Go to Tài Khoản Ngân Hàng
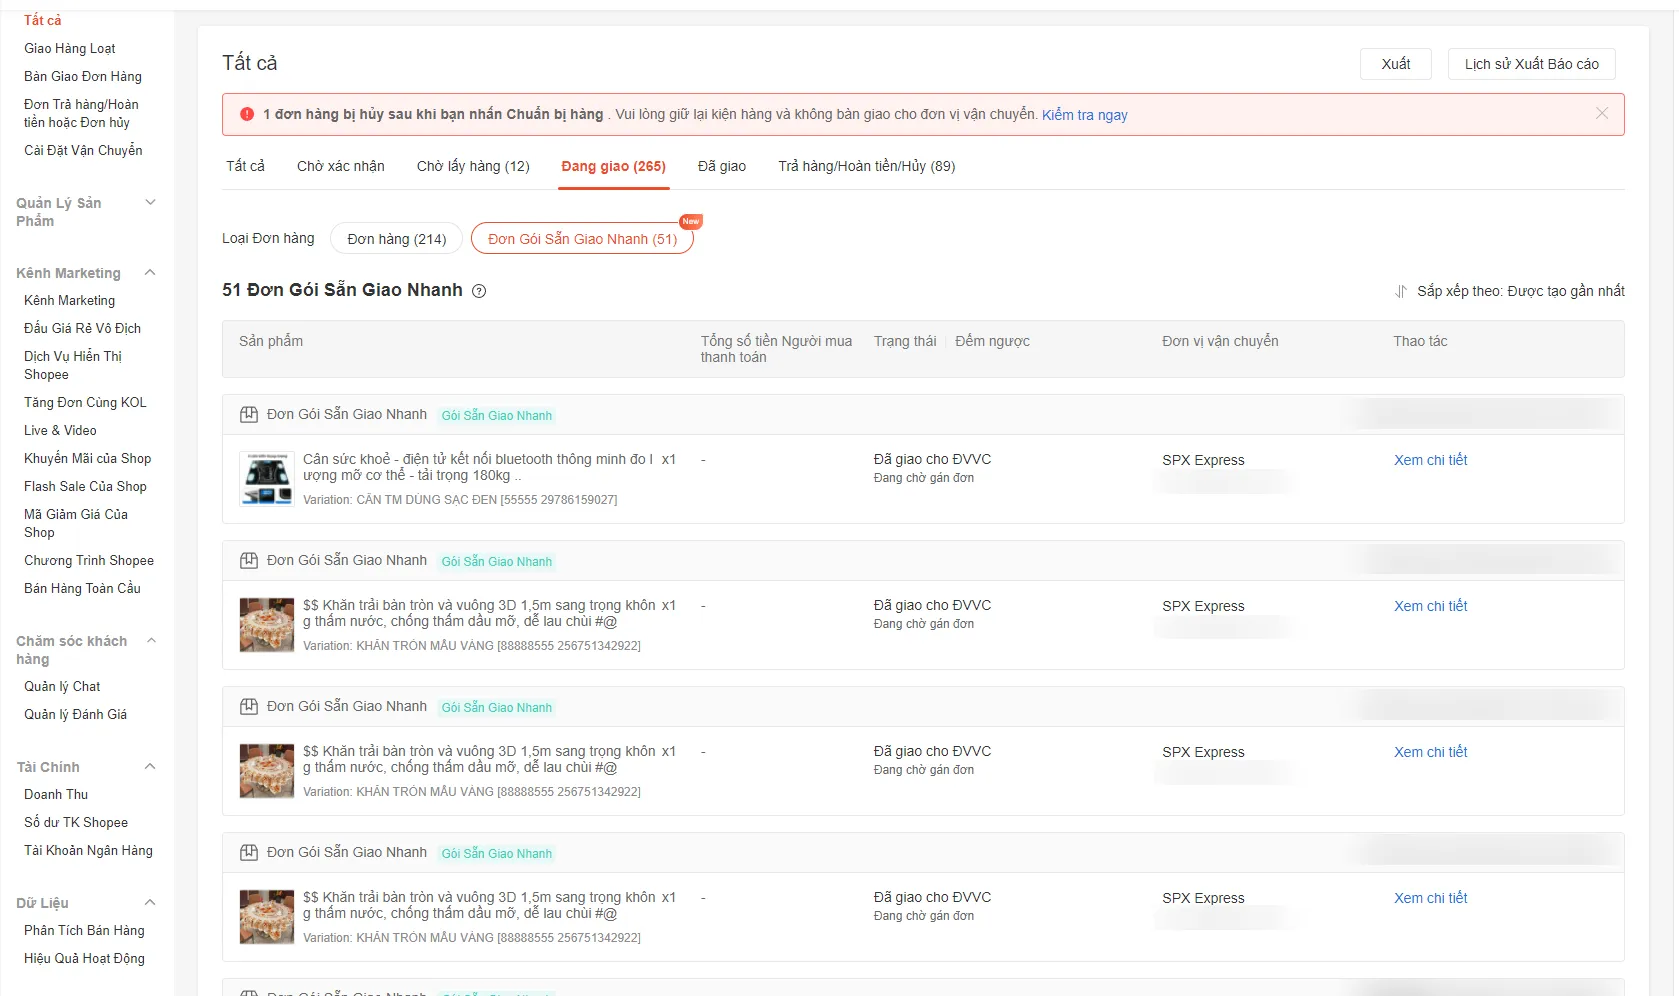Viewport: 1679px width, 996px height. (88, 850)
